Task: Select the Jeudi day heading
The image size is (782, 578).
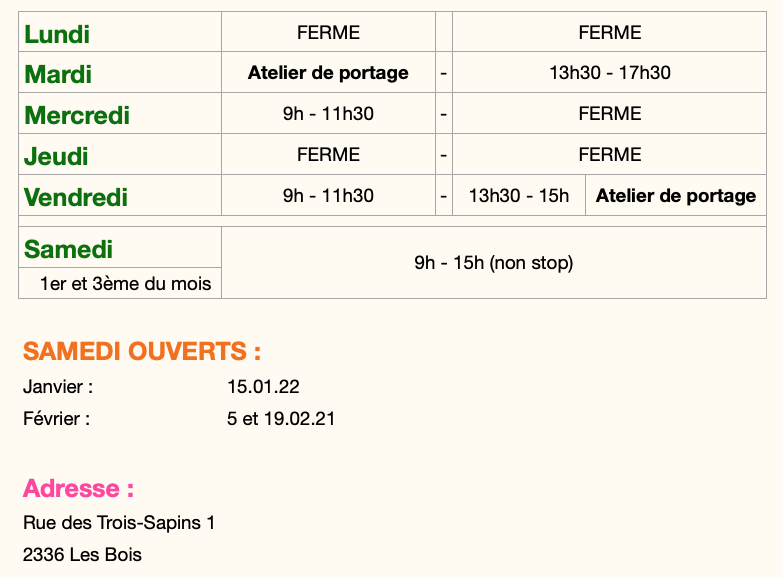Action: 56,156
